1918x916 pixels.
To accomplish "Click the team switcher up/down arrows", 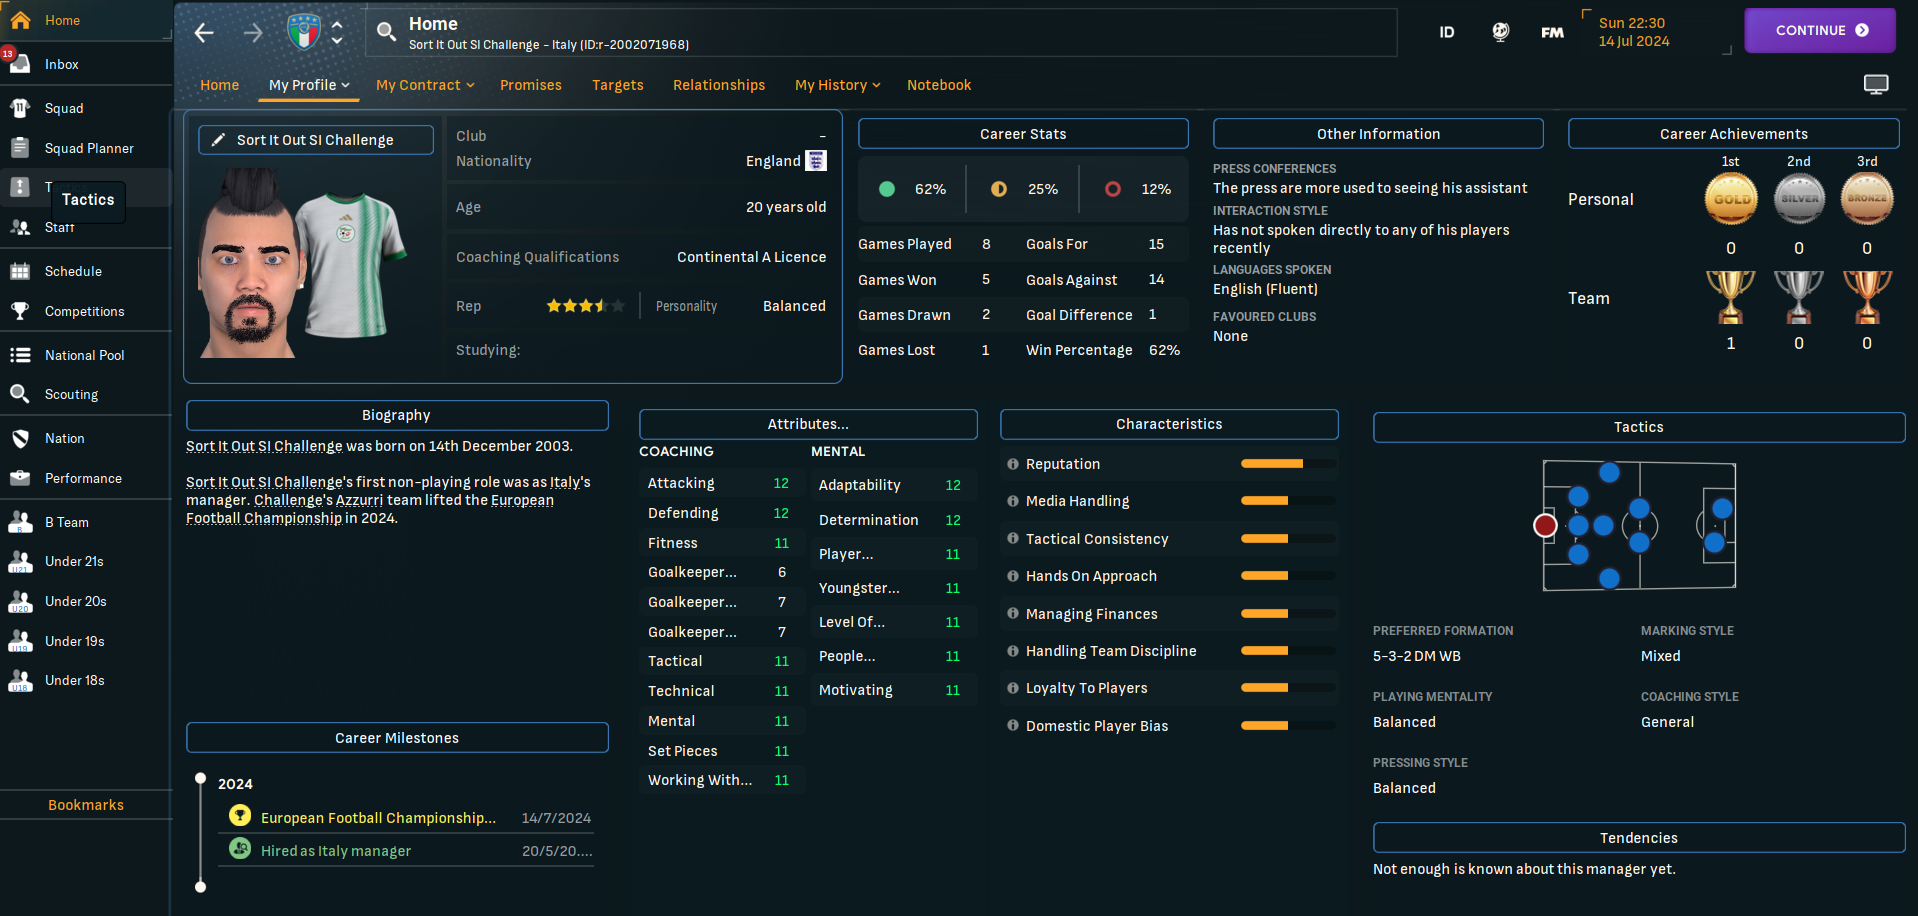I will (337, 32).
